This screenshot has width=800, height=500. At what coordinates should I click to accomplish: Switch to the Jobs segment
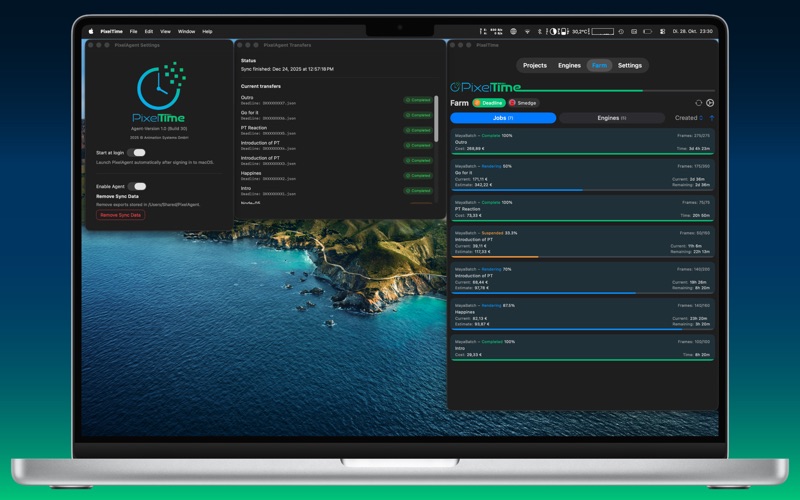(503, 118)
